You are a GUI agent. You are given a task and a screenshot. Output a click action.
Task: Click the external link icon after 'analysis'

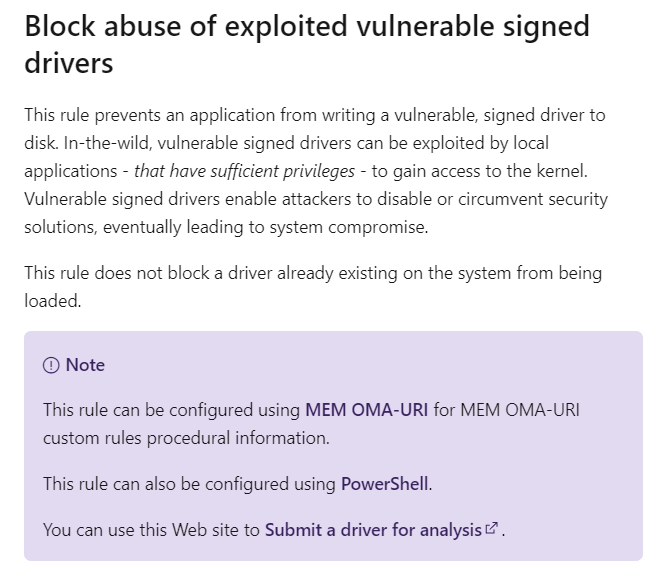pos(490,529)
